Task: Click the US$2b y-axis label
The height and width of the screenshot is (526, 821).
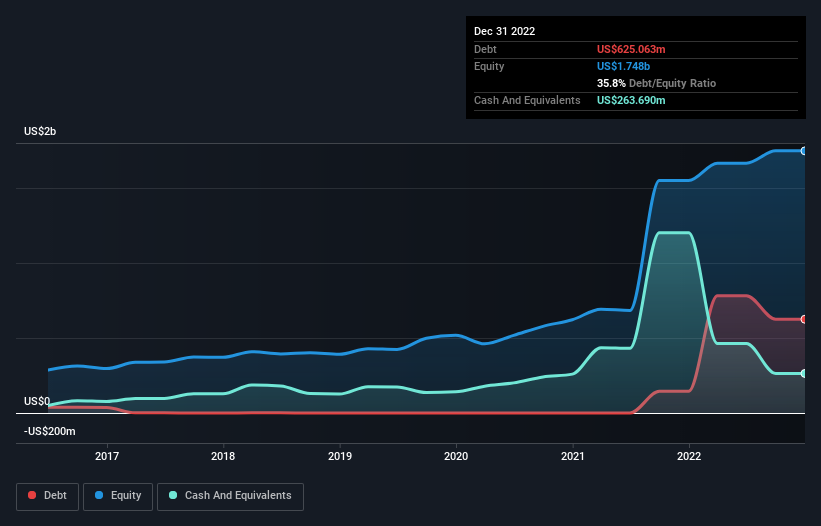Action: coord(40,131)
